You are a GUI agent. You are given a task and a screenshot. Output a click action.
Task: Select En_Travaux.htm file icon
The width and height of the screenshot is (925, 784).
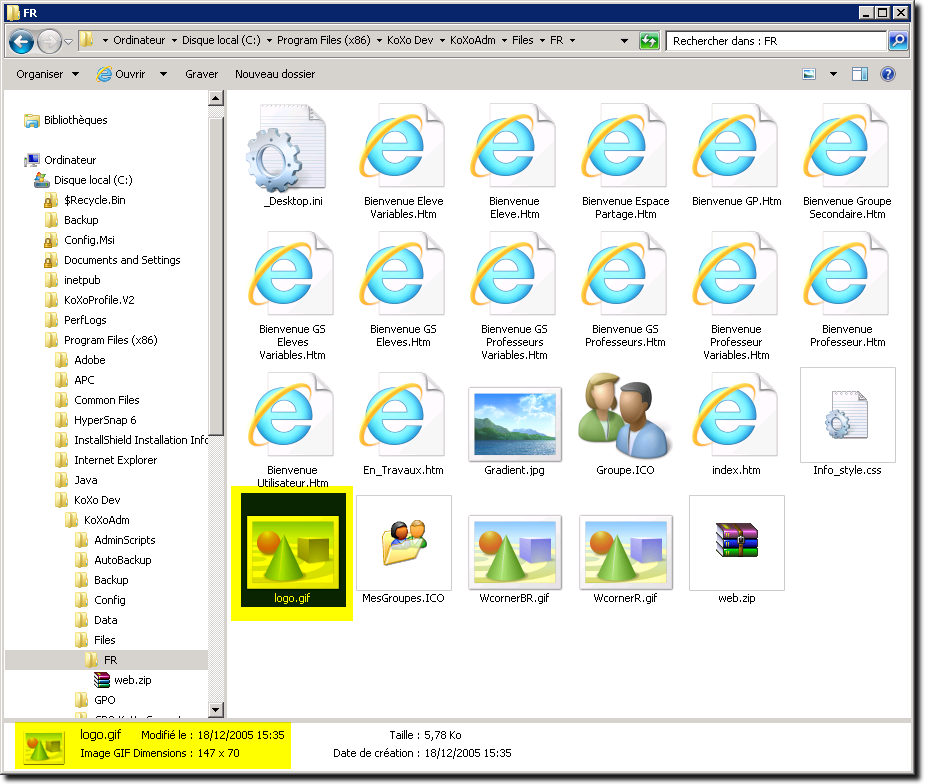pyautogui.click(x=403, y=415)
